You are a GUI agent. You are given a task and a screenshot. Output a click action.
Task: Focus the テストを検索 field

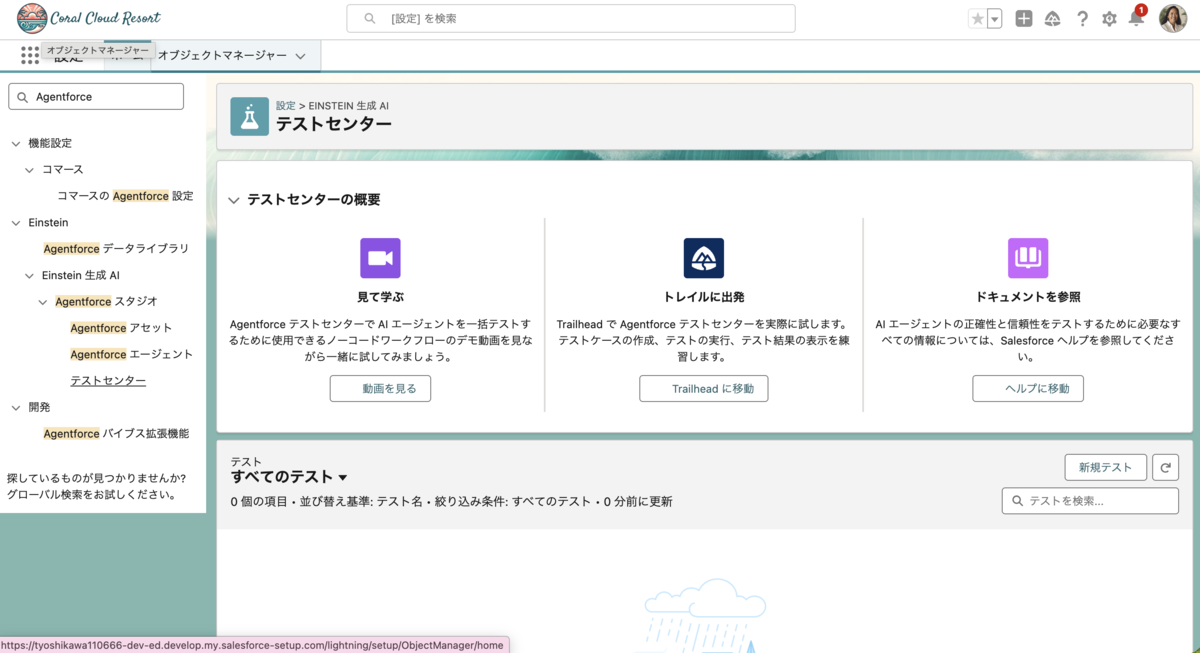click(1090, 501)
